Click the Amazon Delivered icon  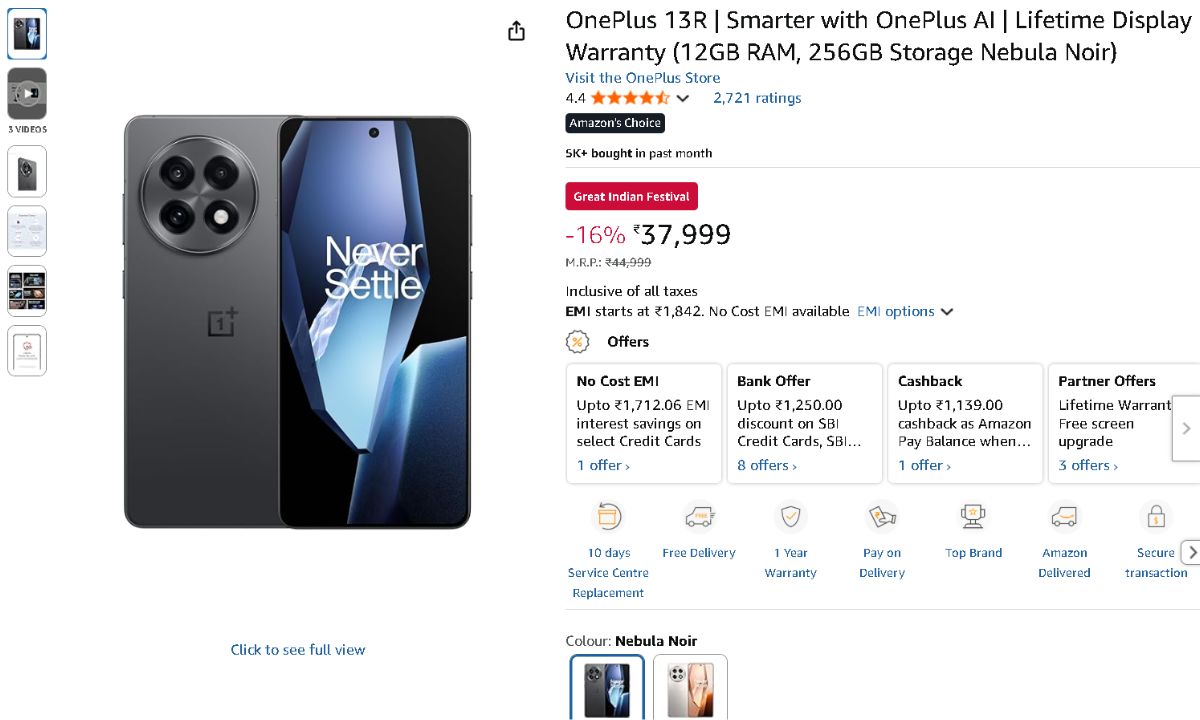point(1064,517)
